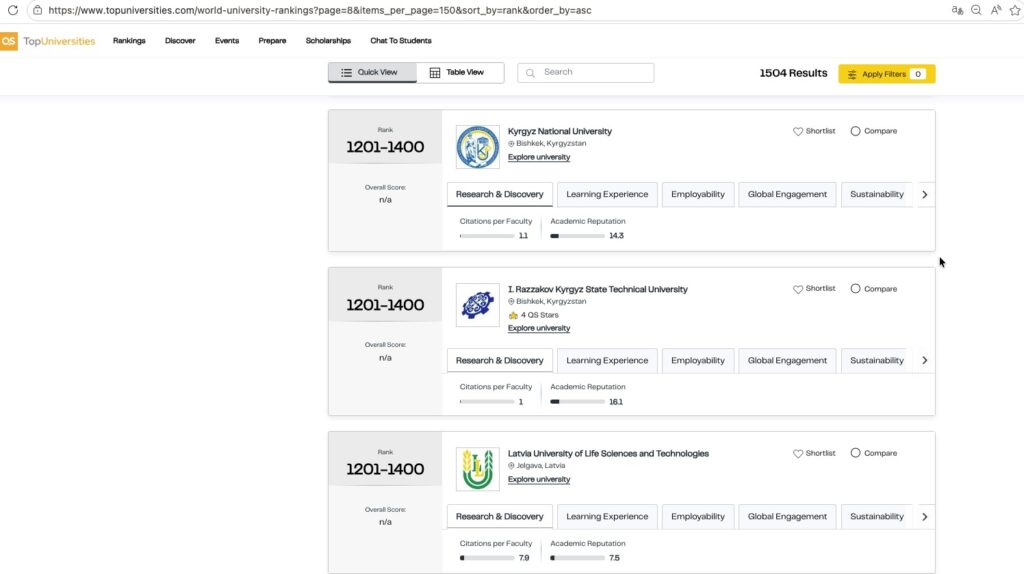Click the I. Razzakov Kyrgyz State Technical University logo
This screenshot has width=1024, height=574.
point(477,305)
